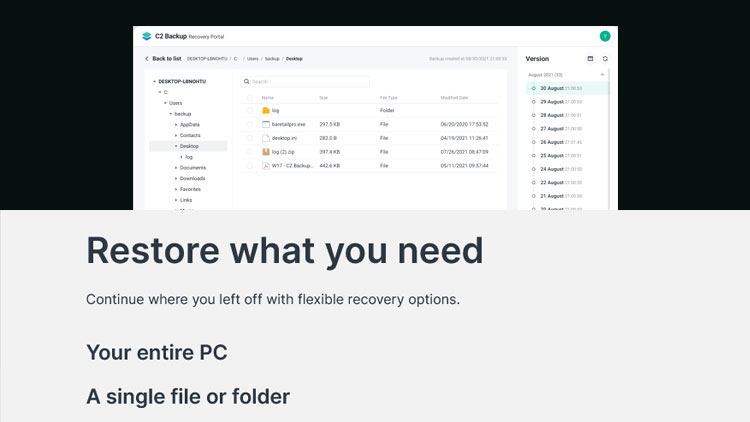Collapse the August 2021 version group
750x422 pixels.
point(602,75)
